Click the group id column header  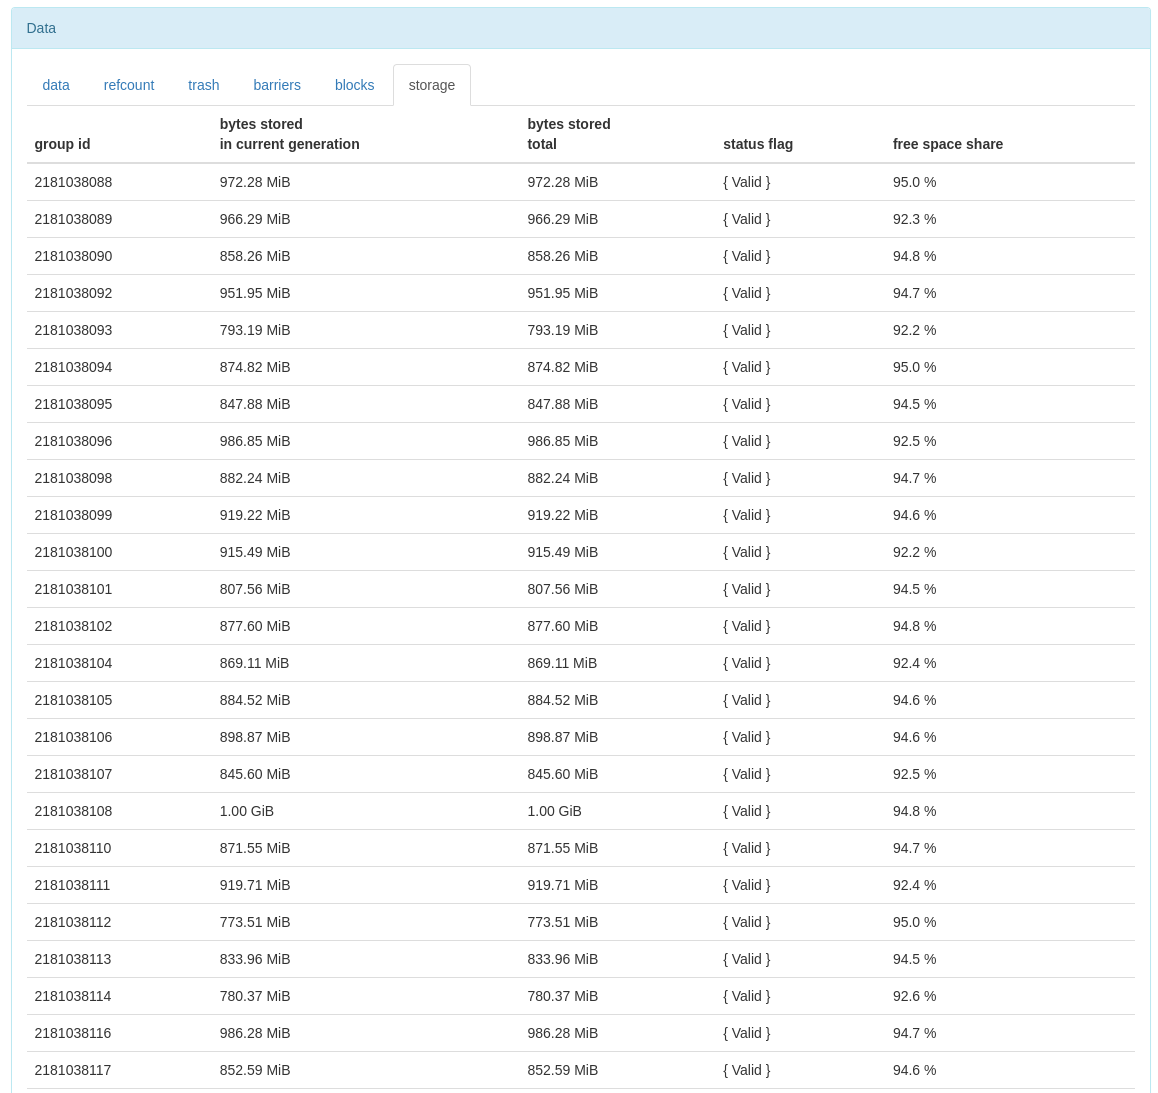pos(62,144)
